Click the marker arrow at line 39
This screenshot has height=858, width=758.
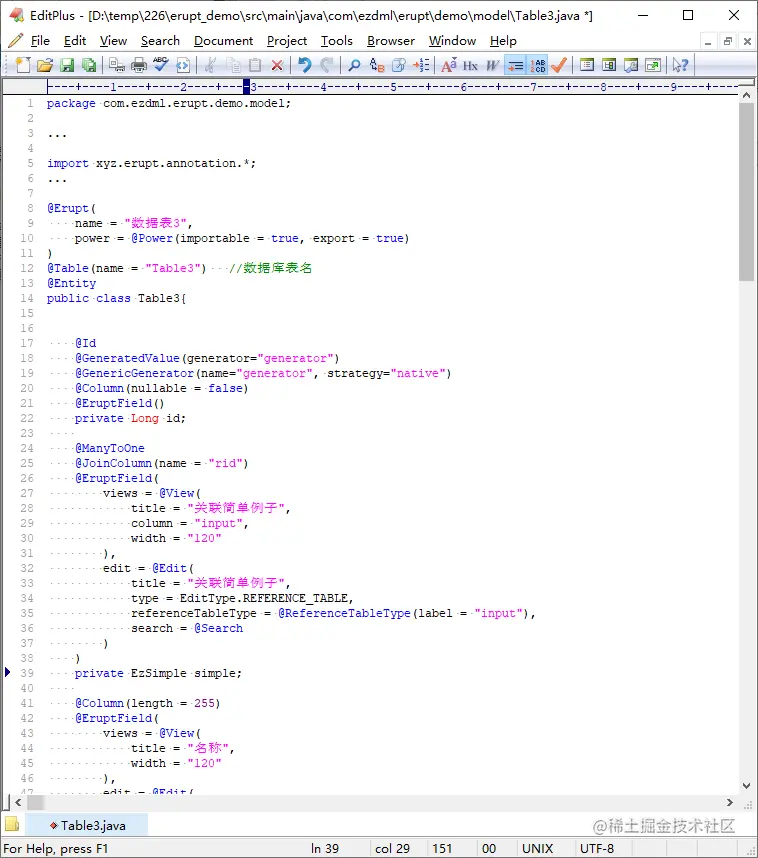click(x=8, y=672)
